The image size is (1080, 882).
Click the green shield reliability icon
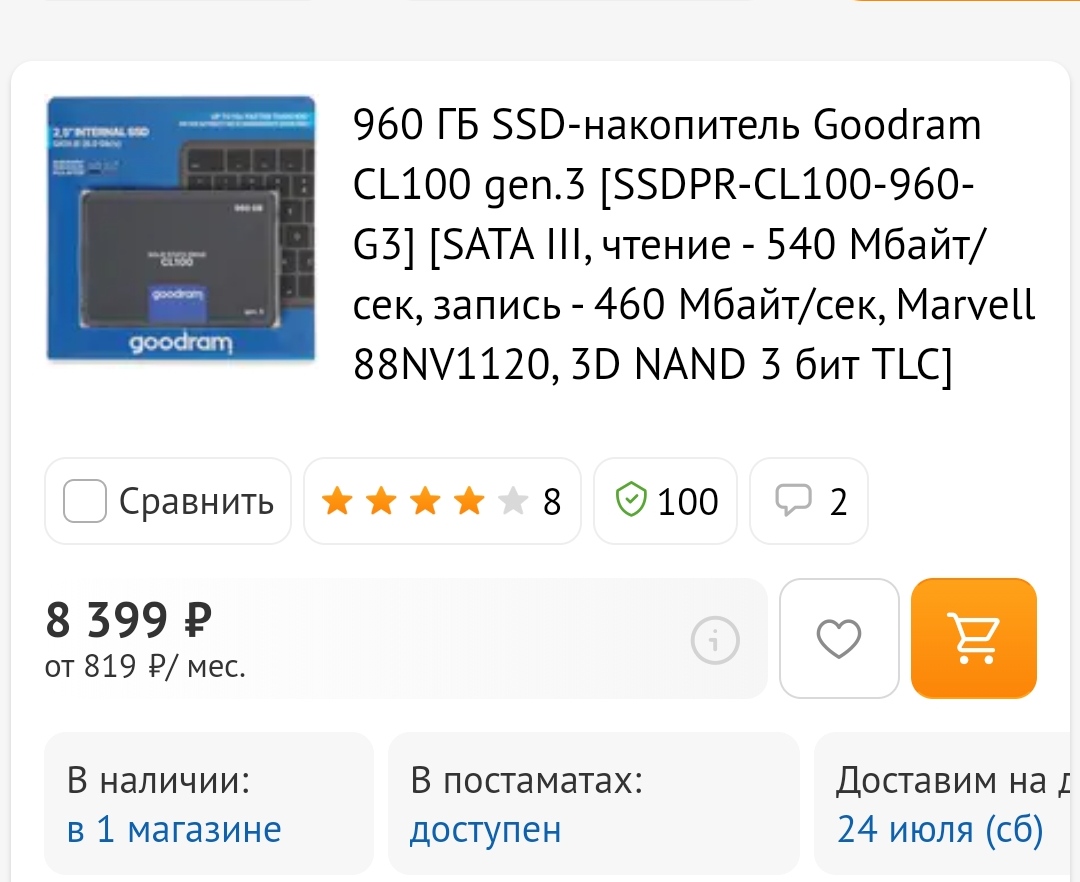coord(631,501)
